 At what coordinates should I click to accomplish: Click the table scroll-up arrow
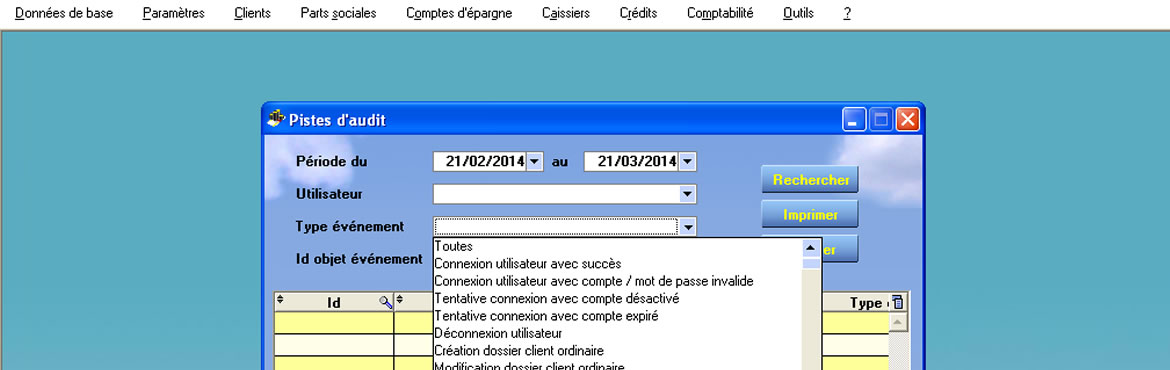(898, 322)
